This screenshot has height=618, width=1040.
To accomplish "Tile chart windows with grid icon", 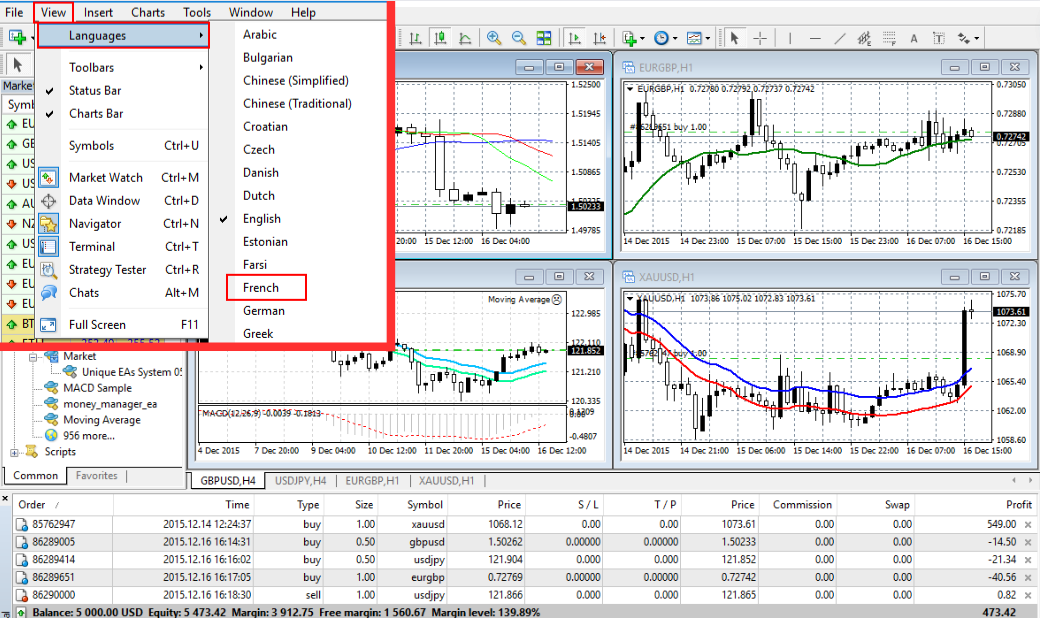I will click(x=544, y=38).
